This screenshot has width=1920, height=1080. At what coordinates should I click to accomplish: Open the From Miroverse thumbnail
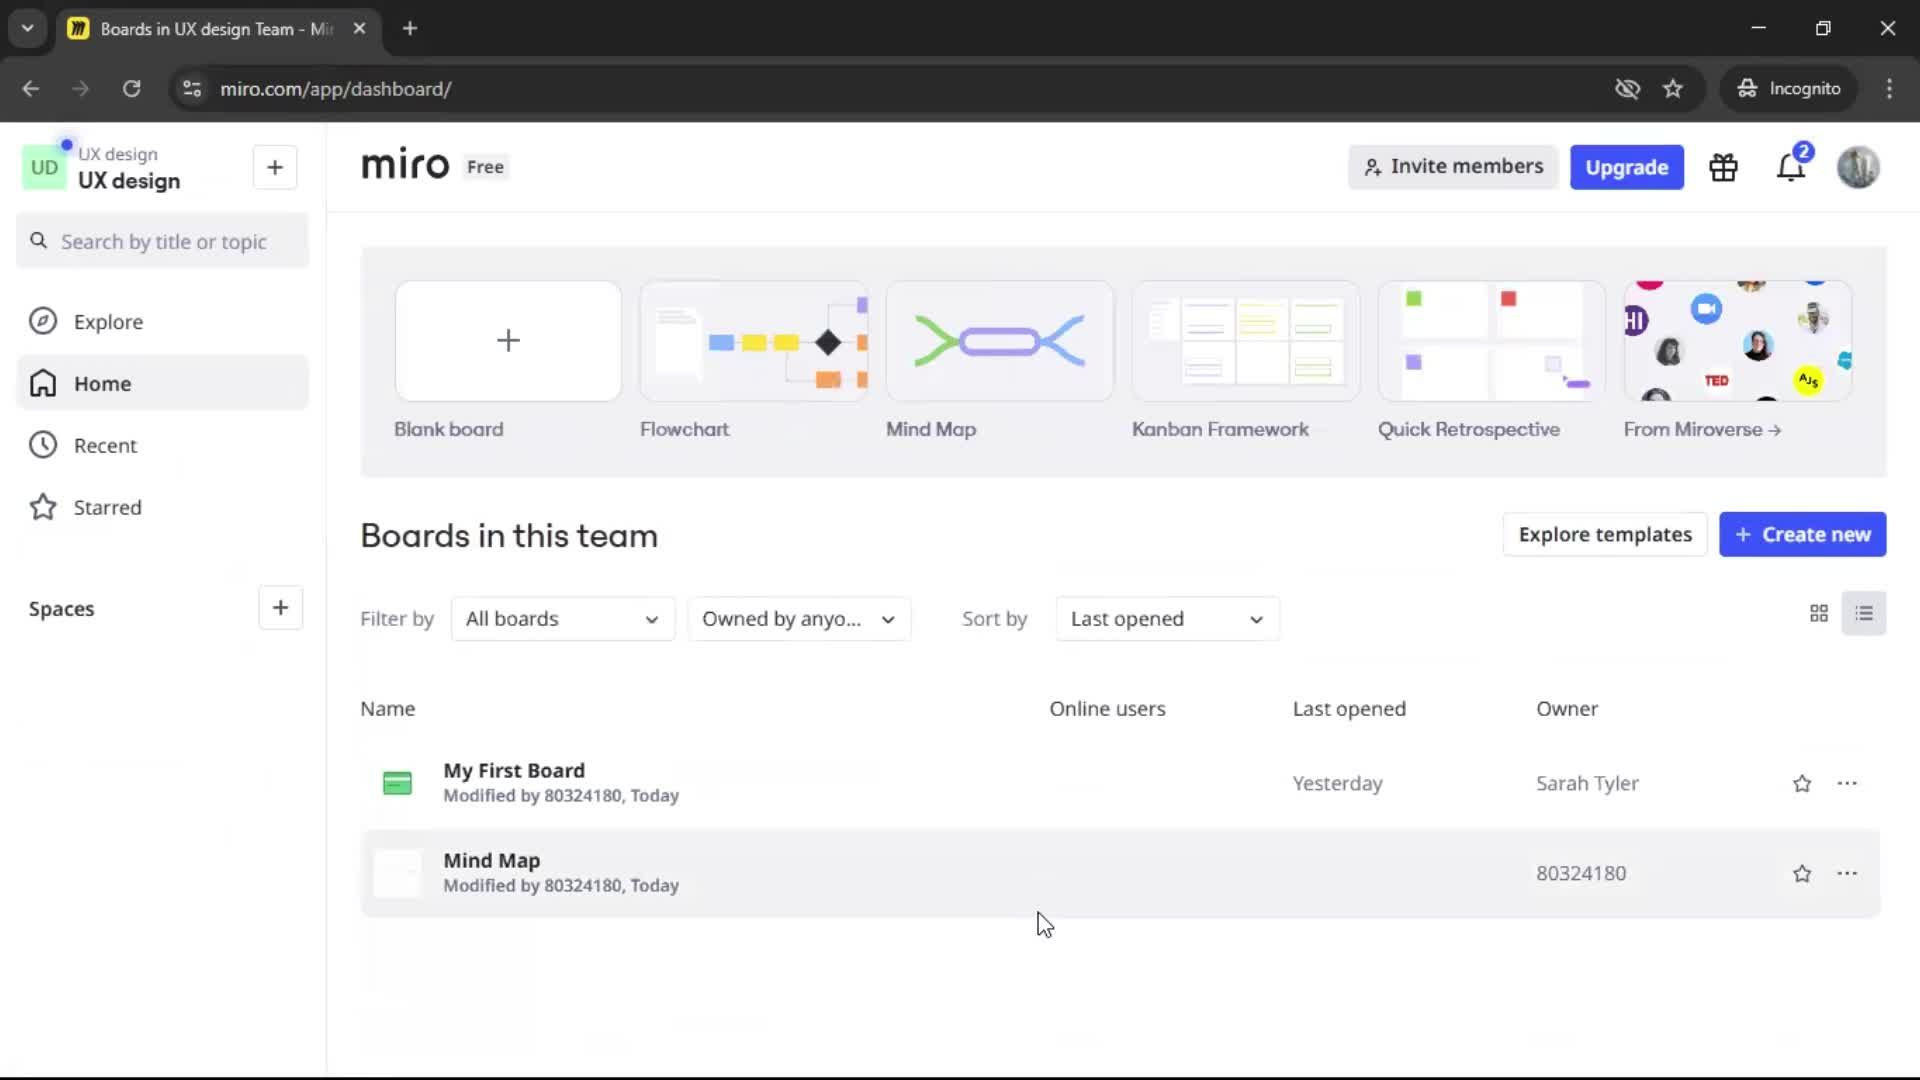(x=1738, y=341)
